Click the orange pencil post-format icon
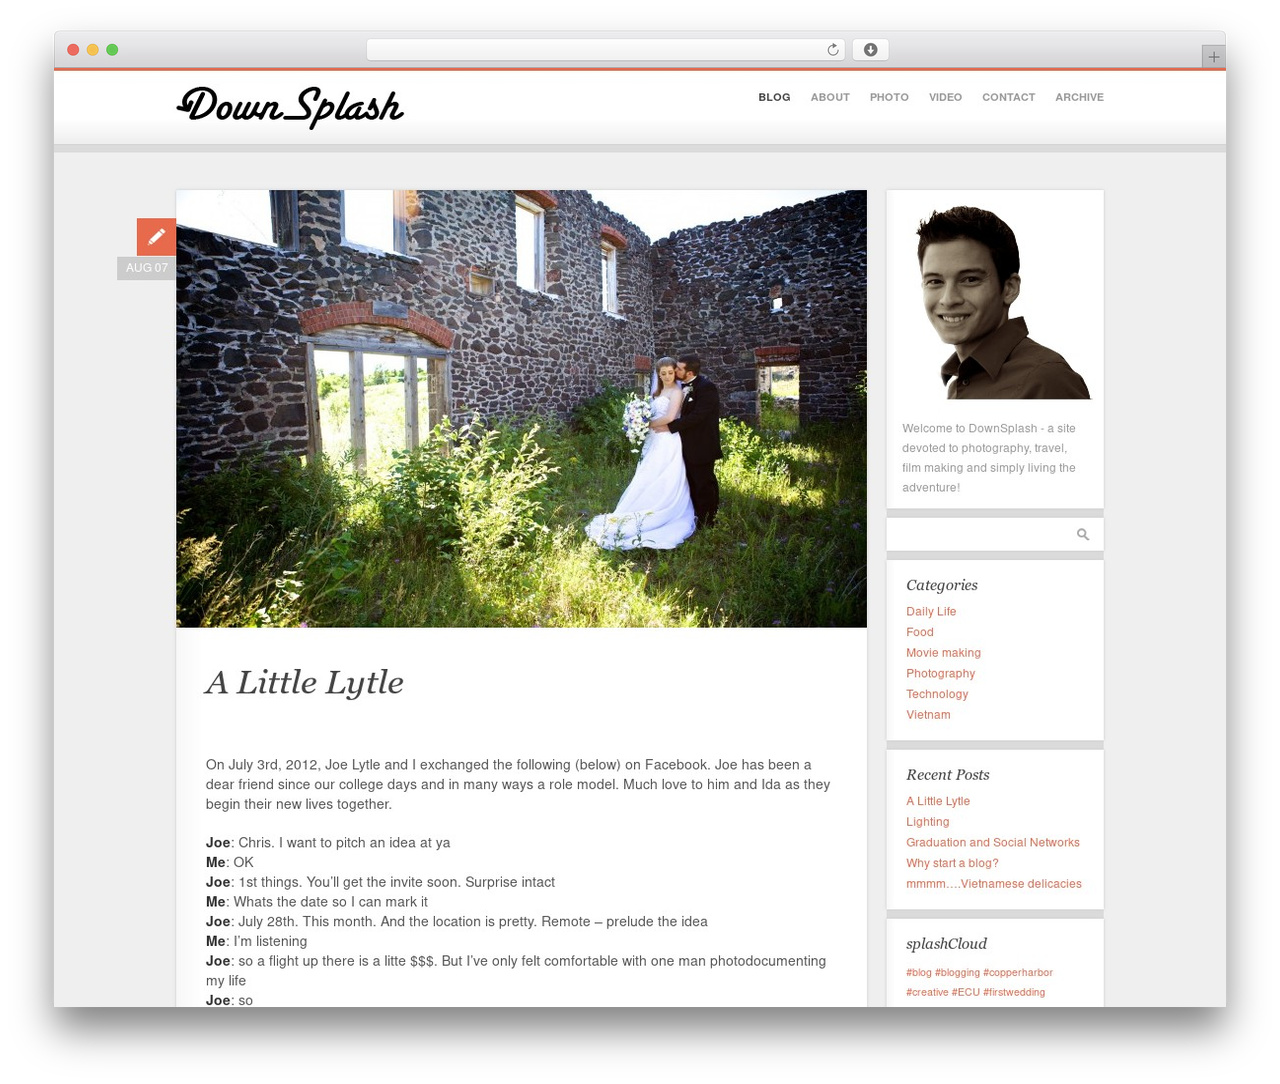This screenshot has height=1084, width=1280. 156,237
